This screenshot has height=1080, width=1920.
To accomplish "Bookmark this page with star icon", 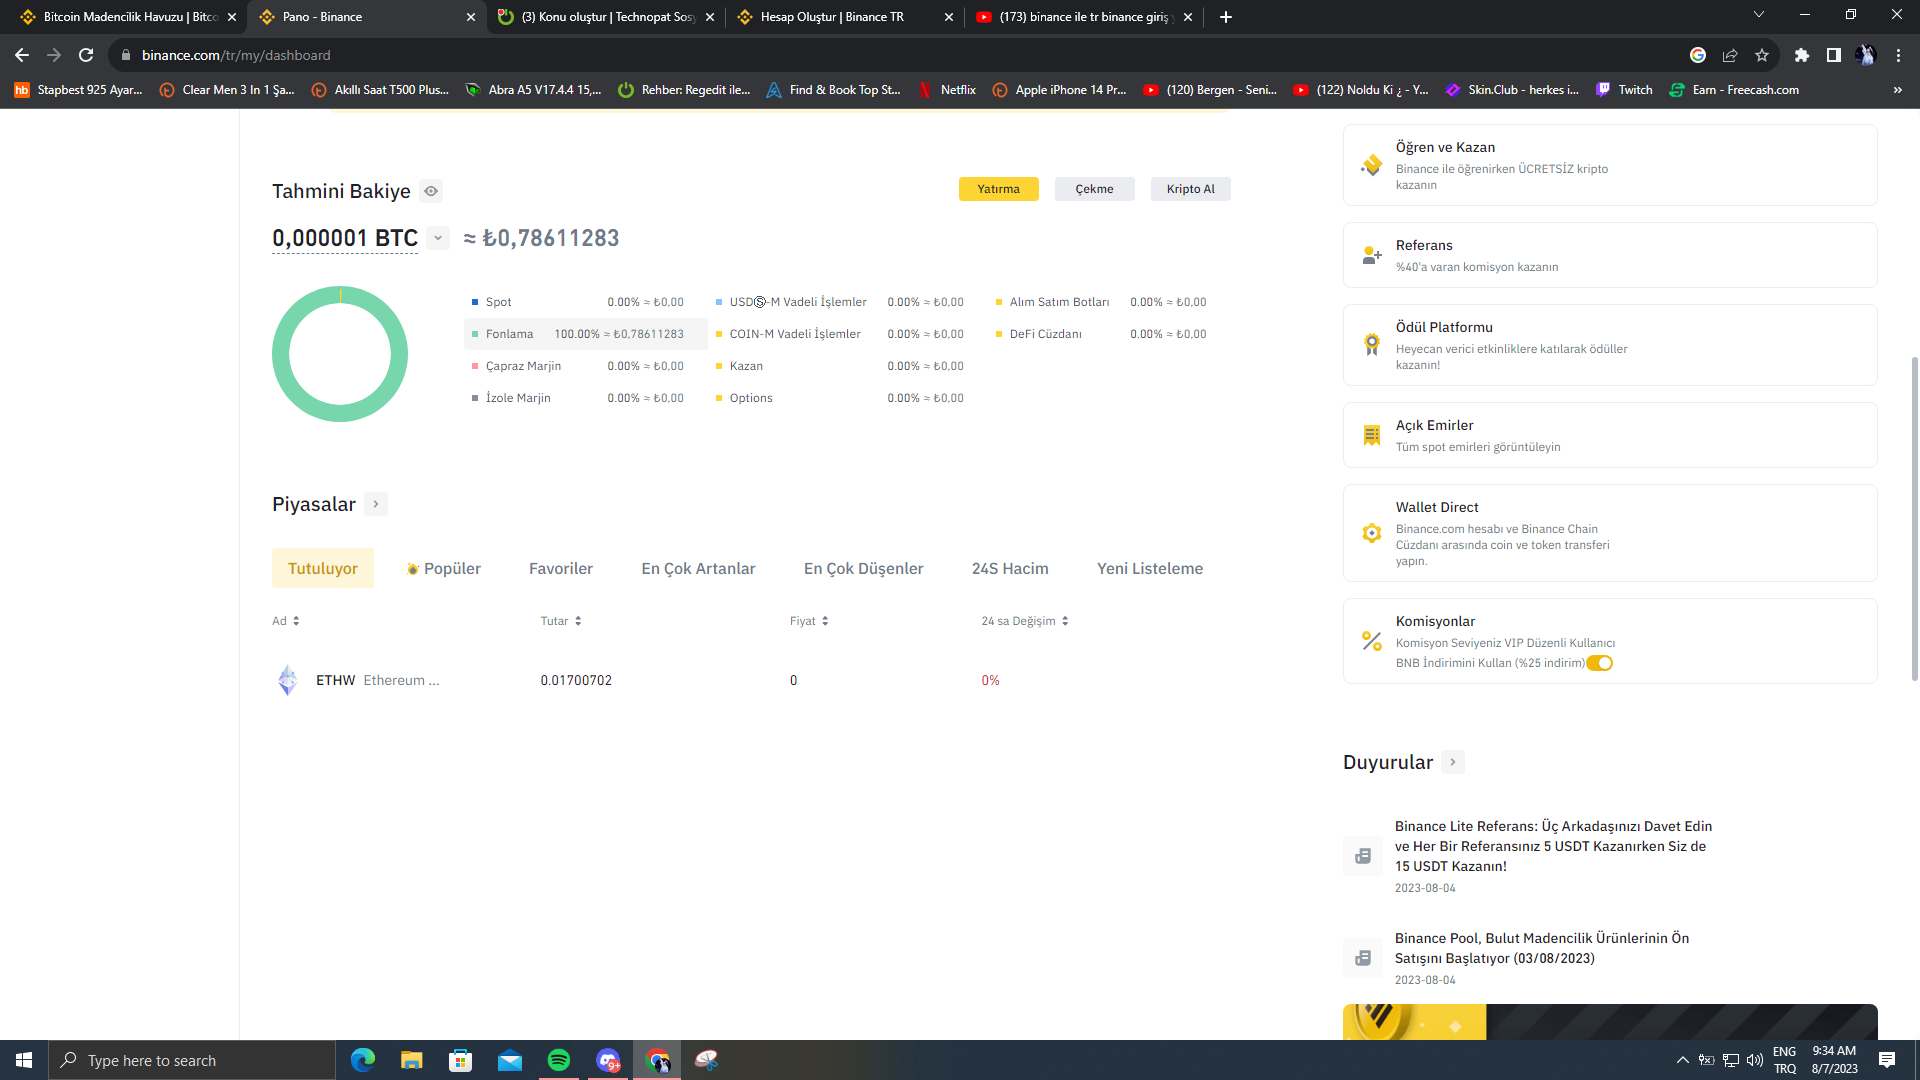I will click(1762, 55).
